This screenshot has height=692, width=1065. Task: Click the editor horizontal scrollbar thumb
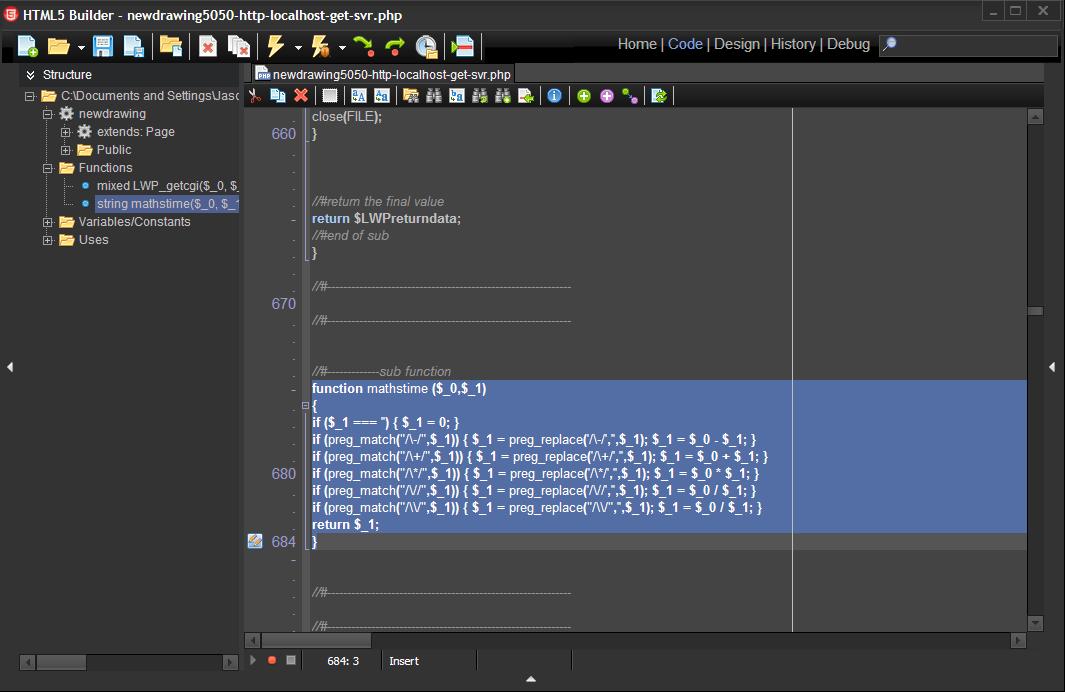[316, 640]
